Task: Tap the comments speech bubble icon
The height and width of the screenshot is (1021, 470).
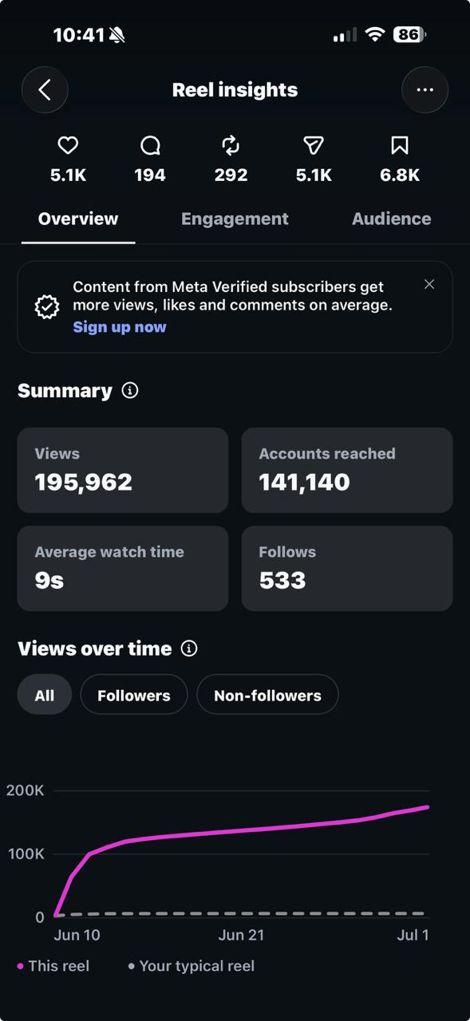Action: point(150,146)
